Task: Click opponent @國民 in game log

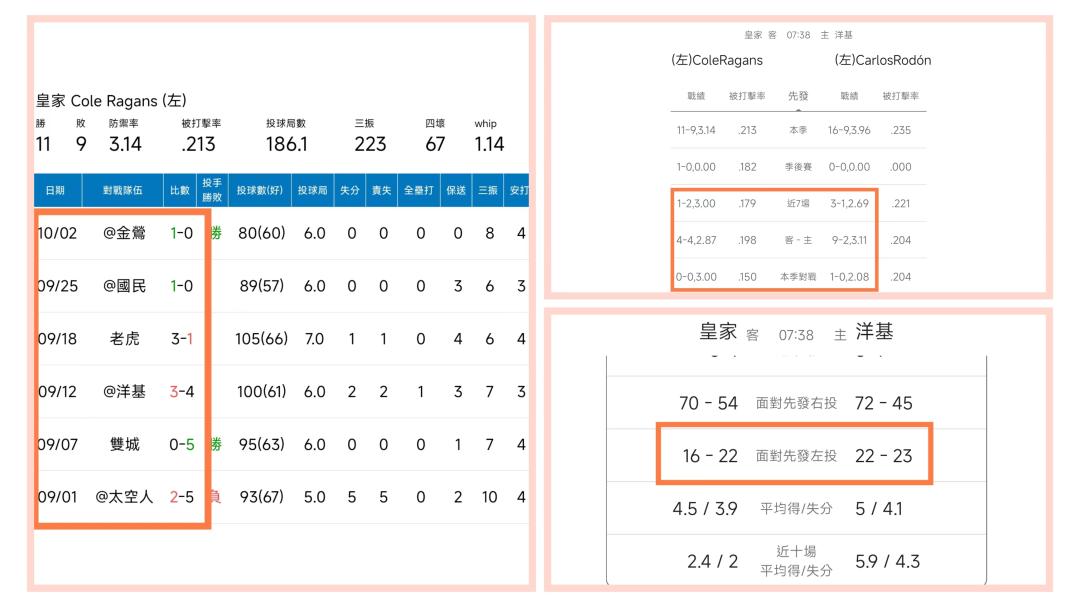Action: click(125, 286)
